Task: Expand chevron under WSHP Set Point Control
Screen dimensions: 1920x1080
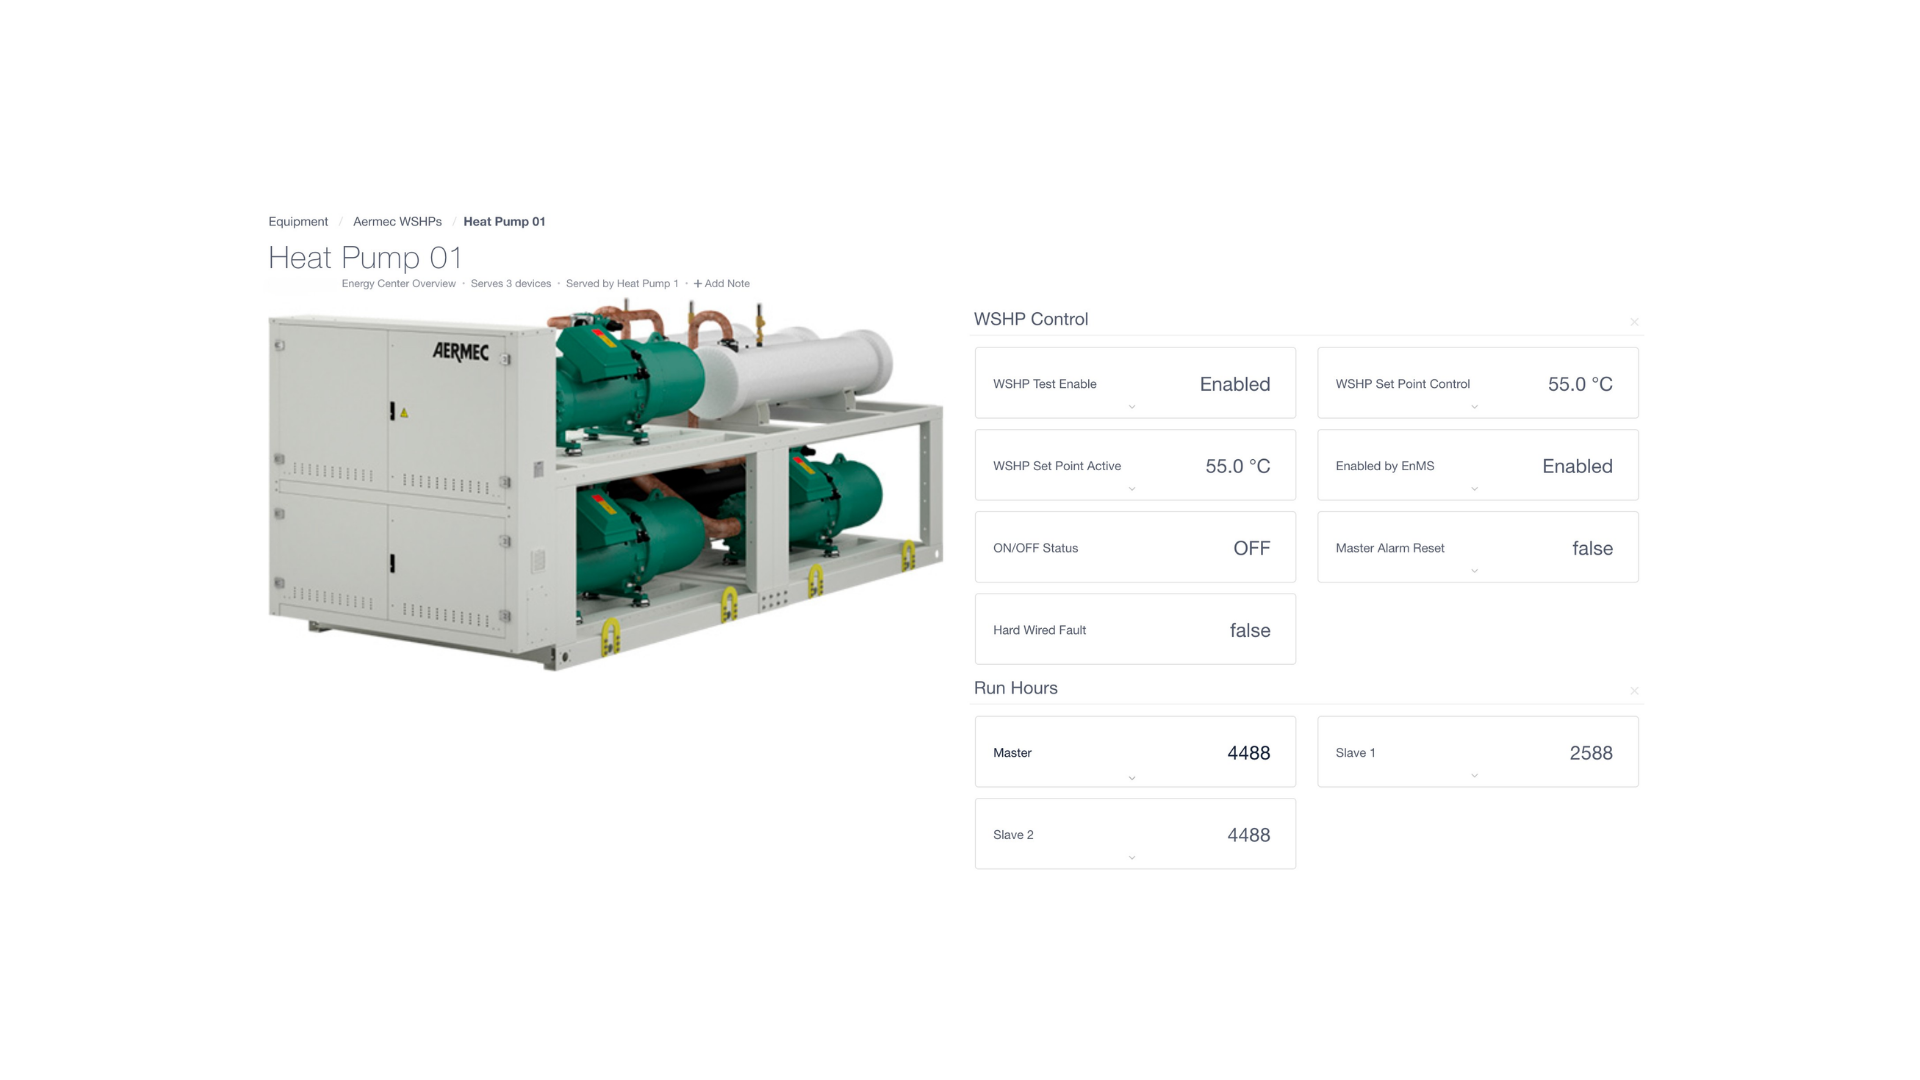Action: [x=1474, y=407]
